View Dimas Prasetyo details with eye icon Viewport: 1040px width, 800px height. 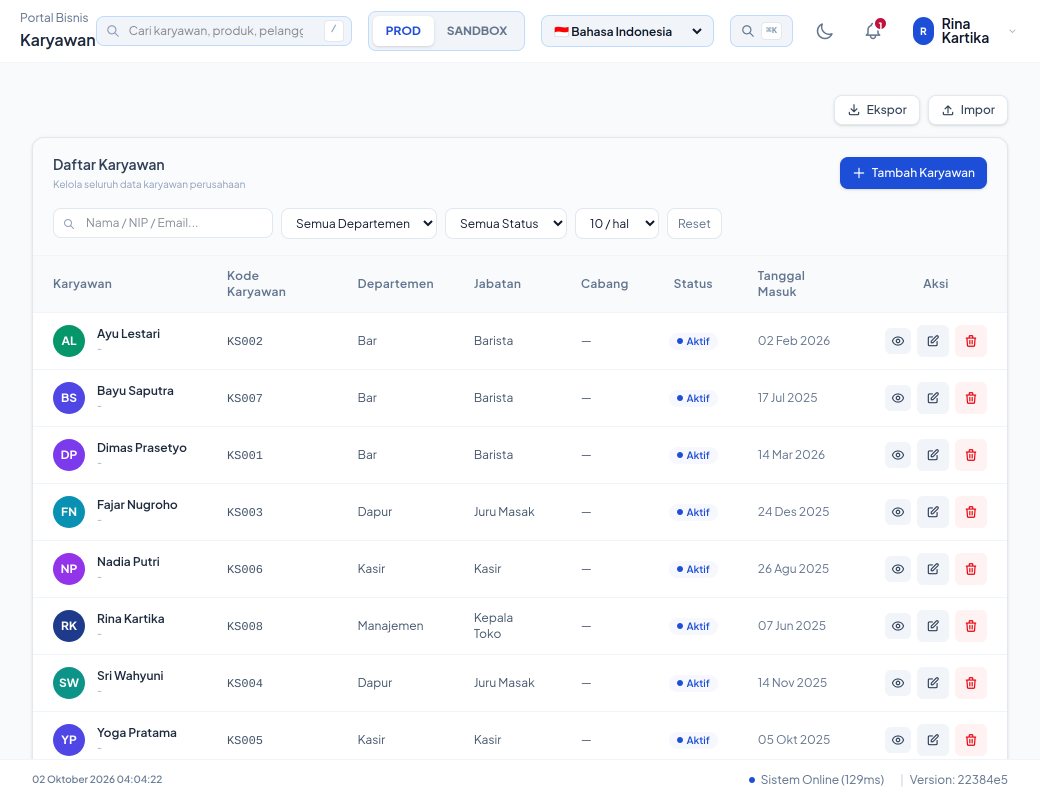pos(897,455)
